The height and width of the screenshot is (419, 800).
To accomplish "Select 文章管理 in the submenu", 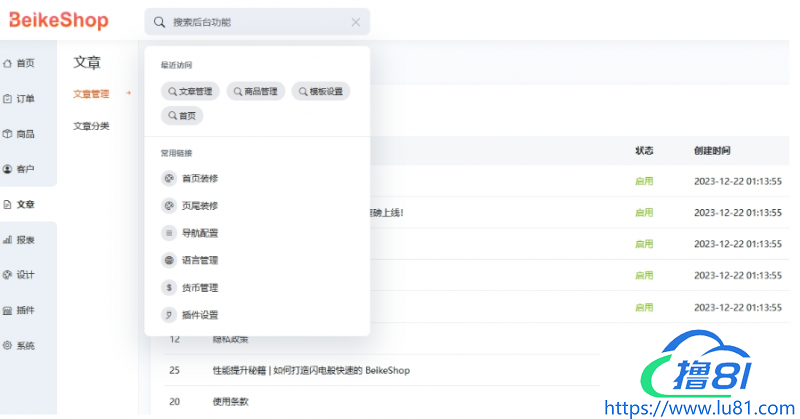I will [x=91, y=94].
